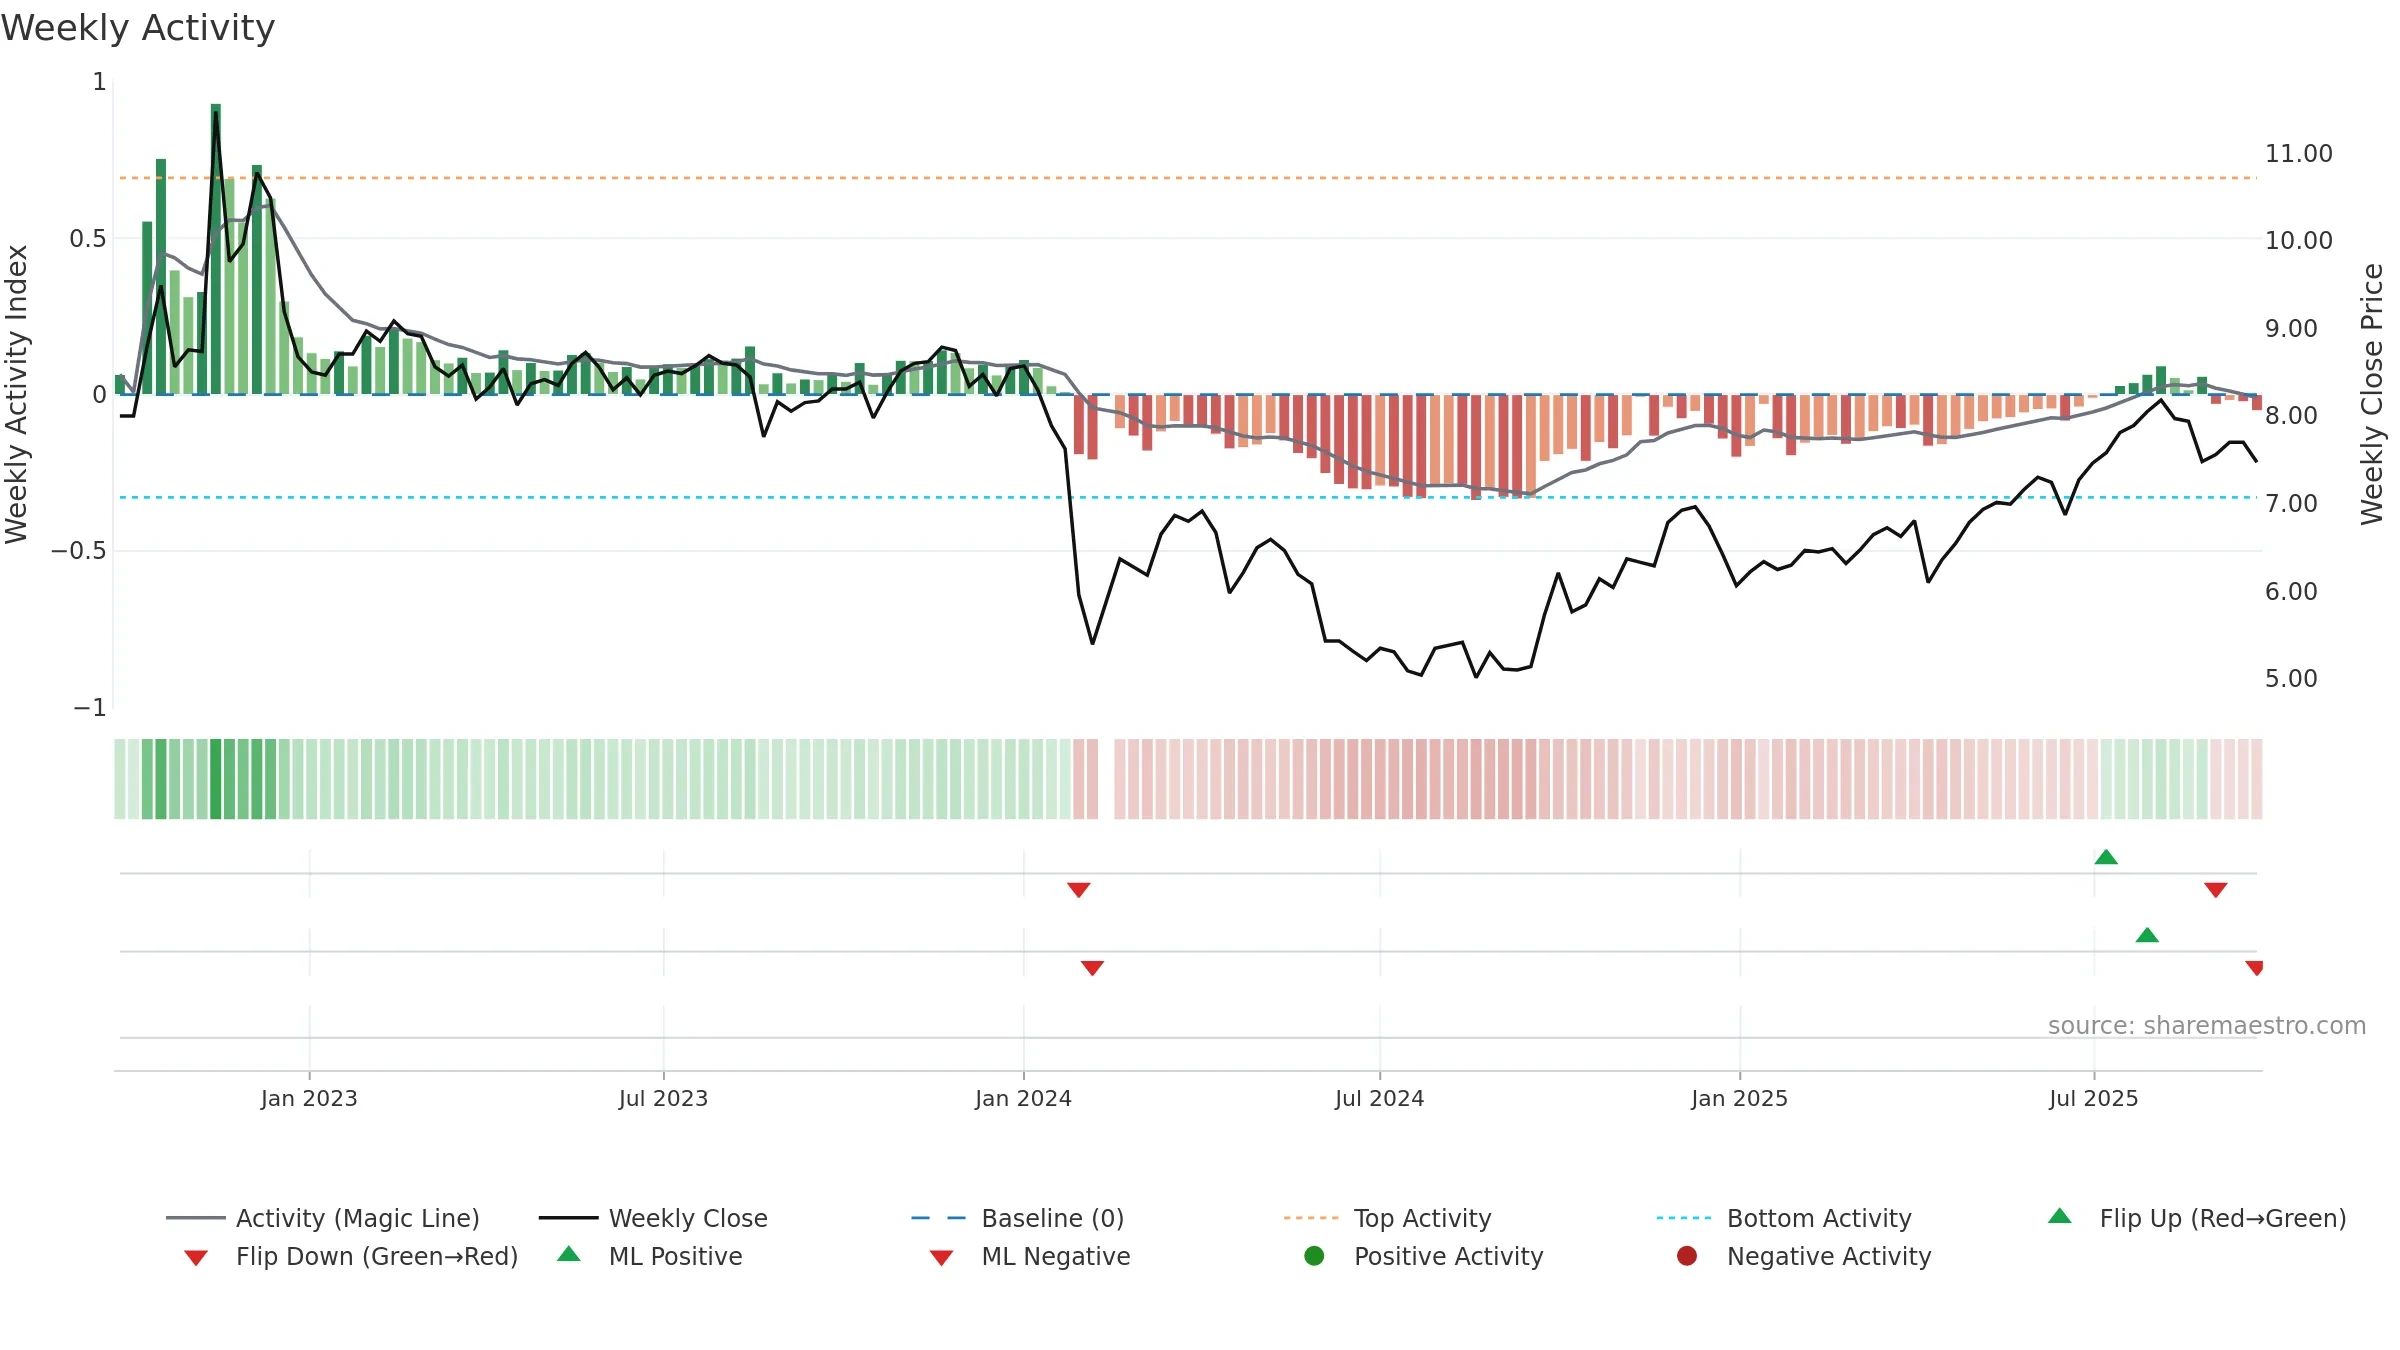Click the 7.00 price axis value
The image size is (2400, 1350).
click(x=2290, y=503)
